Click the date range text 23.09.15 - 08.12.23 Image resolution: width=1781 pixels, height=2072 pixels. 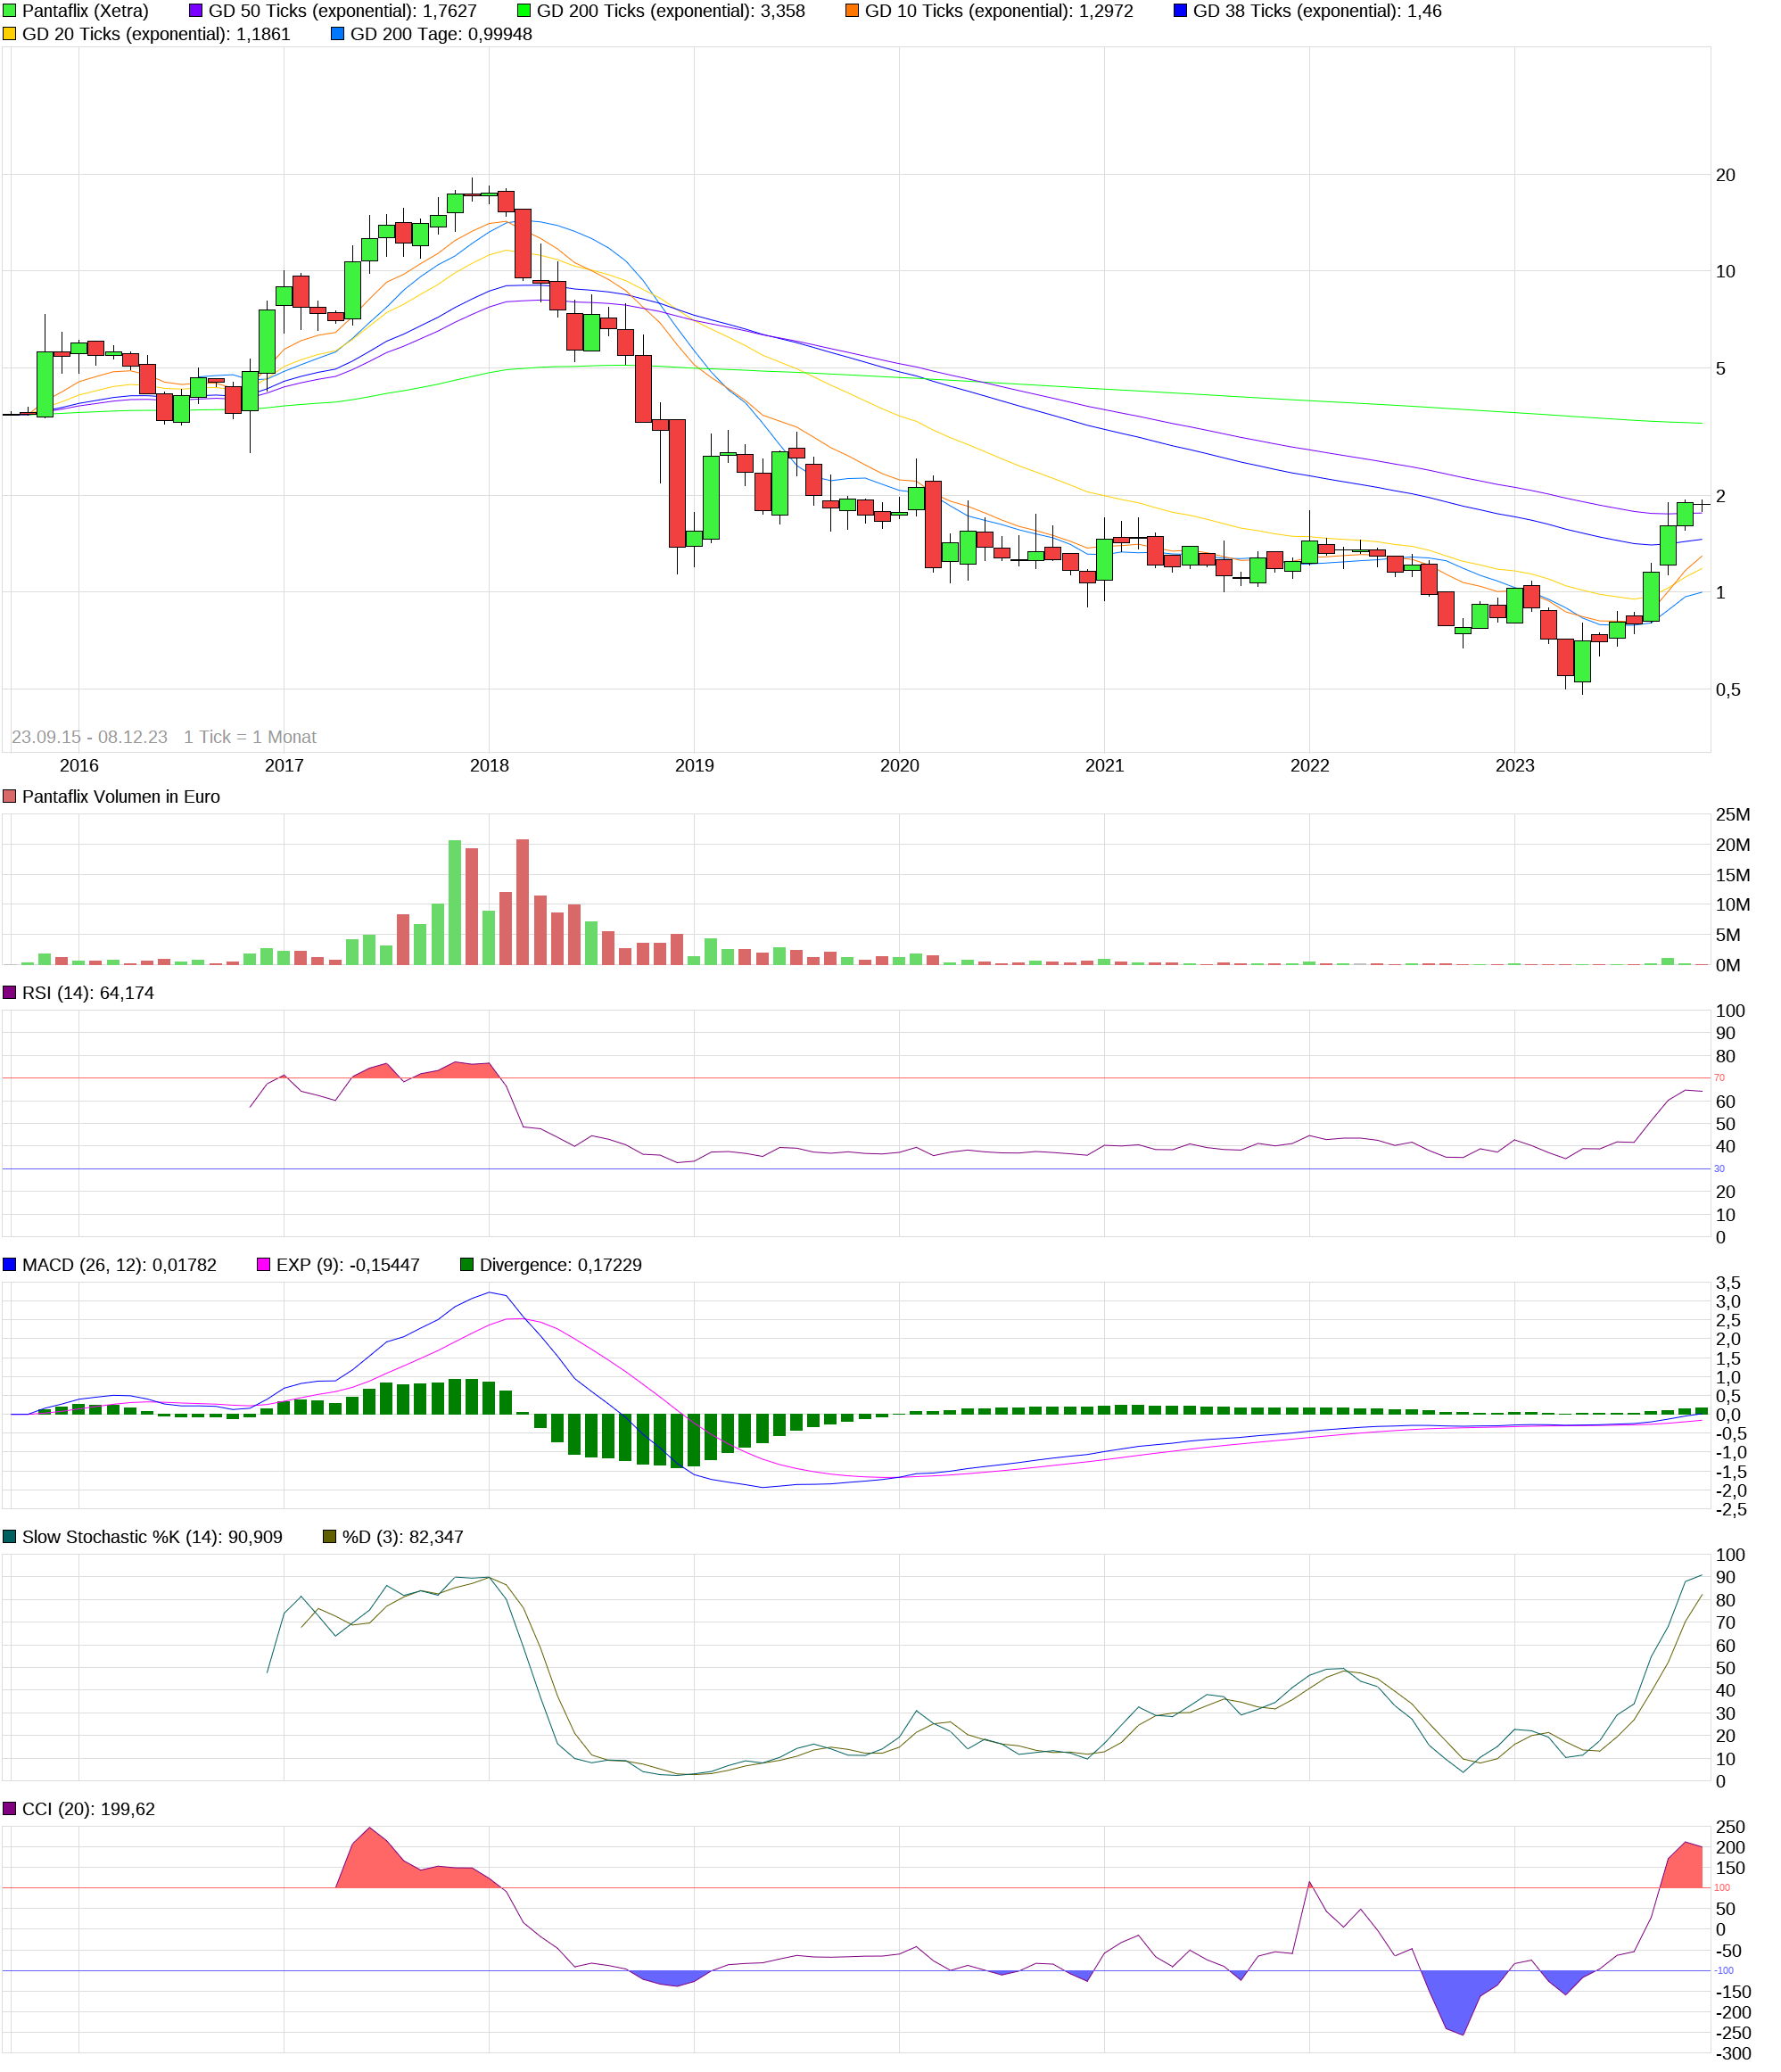pos(92,736)
